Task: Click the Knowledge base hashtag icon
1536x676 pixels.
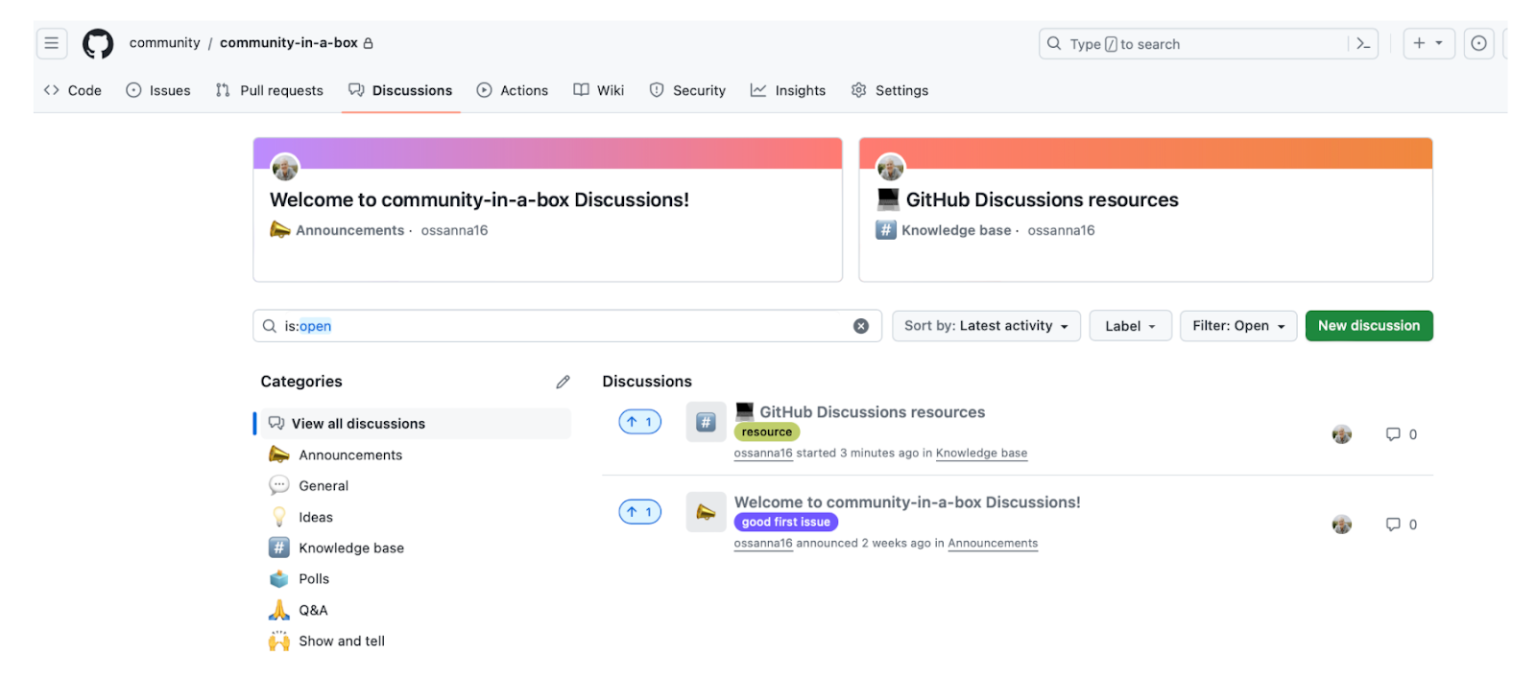Action: (x=278, y=548)
